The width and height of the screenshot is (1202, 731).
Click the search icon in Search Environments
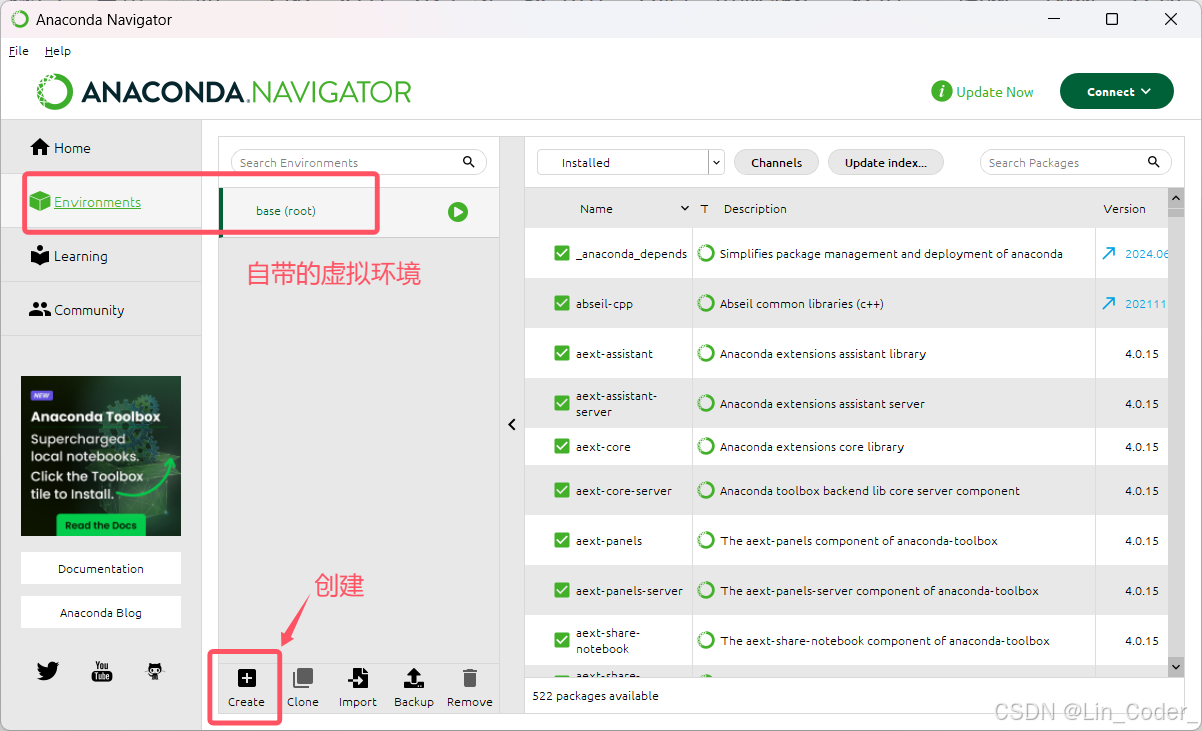469,162
